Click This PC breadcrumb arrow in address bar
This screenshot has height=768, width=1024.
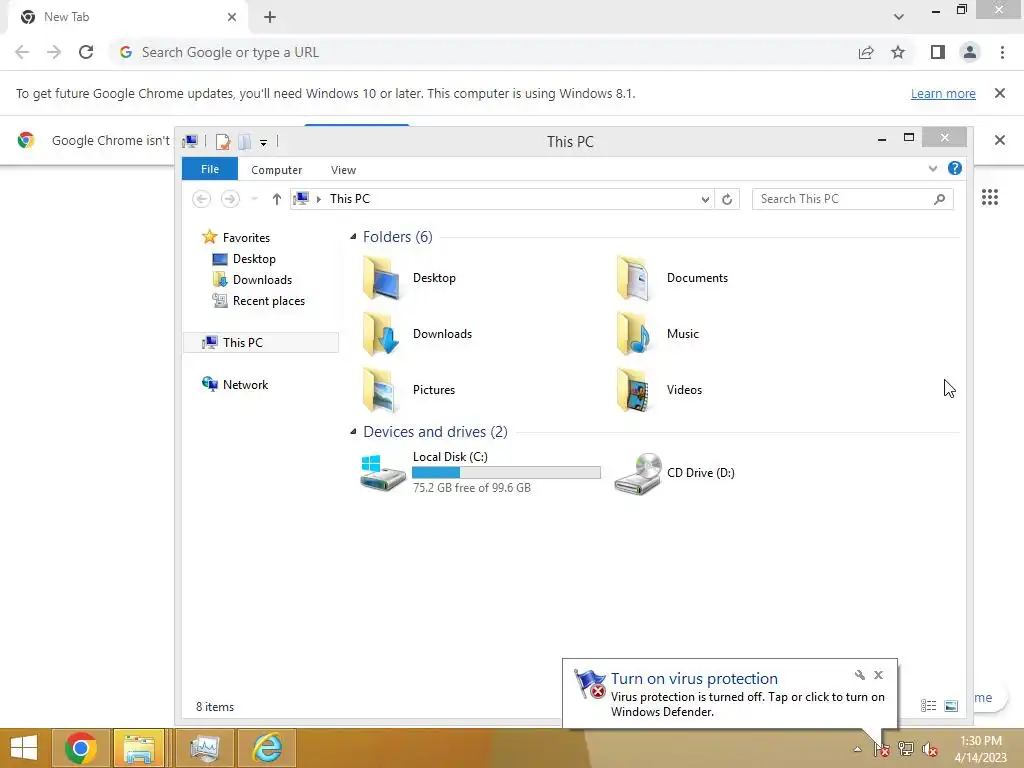pos(319,199)
